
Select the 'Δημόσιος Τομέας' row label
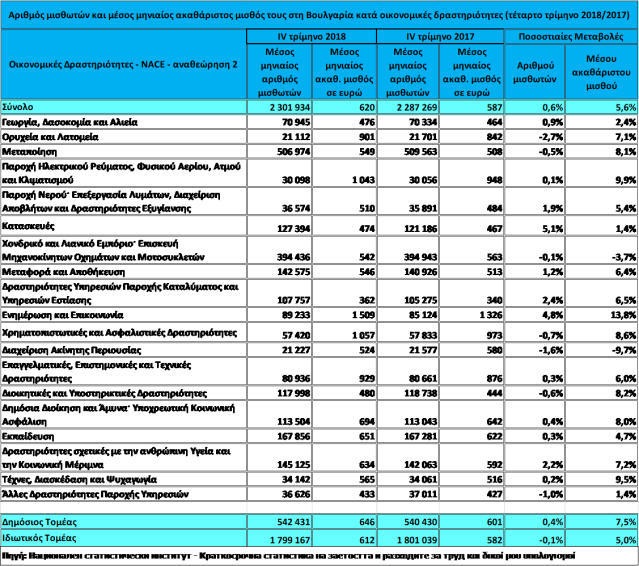[x=41, y=522]
